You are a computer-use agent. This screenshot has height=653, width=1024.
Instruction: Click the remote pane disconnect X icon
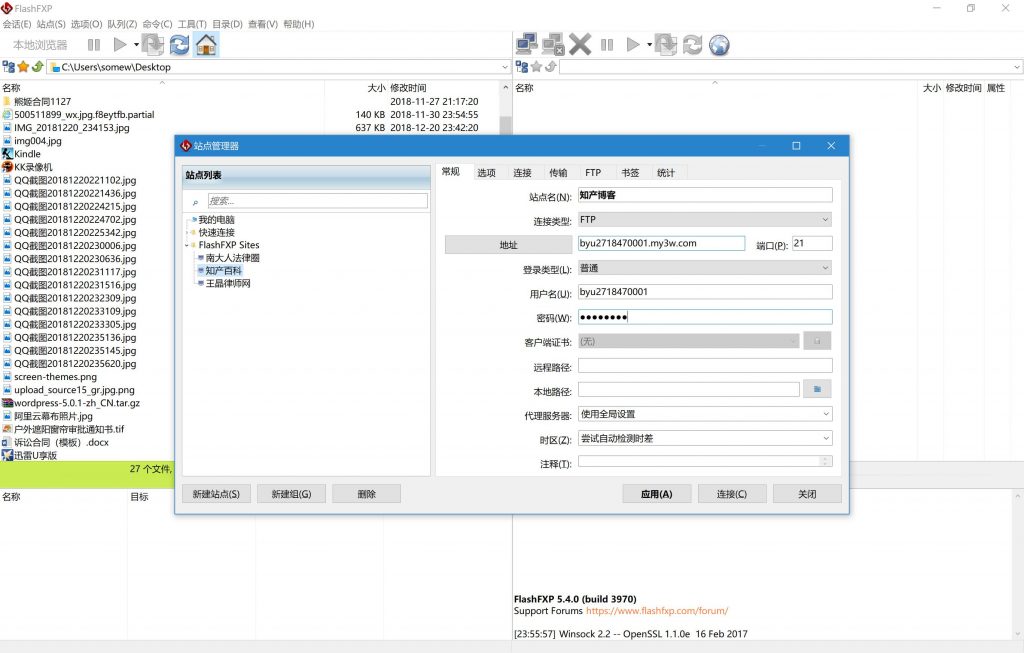click(579, 45)
